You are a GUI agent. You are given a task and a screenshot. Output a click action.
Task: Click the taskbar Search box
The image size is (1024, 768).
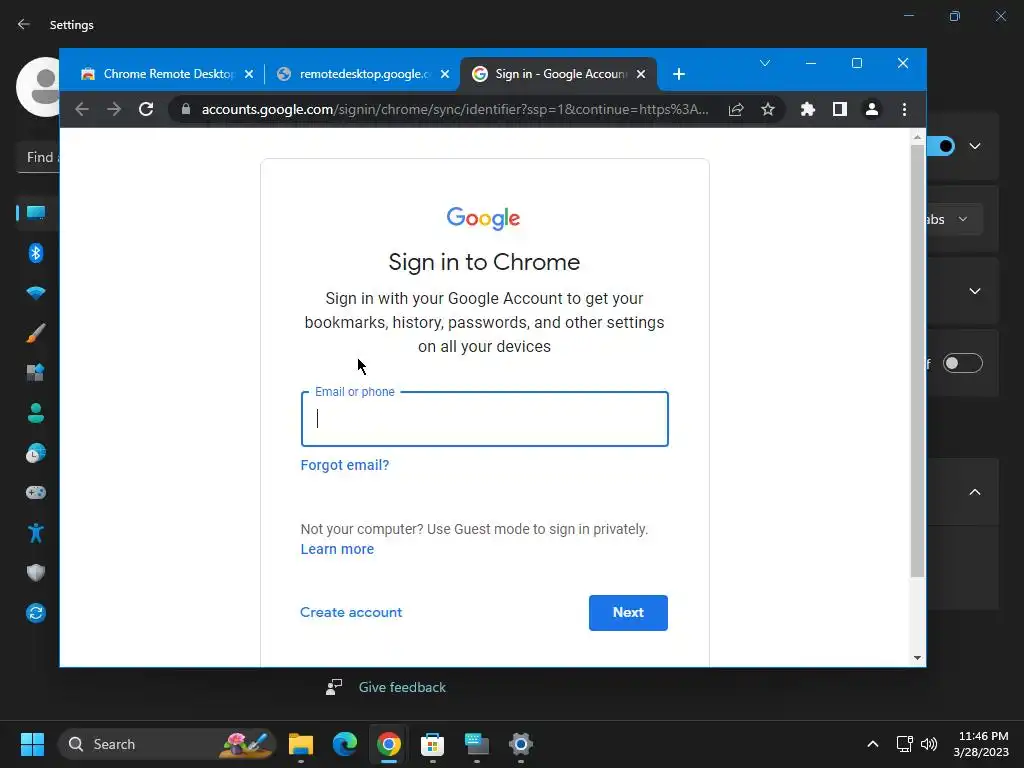point(168,744)
